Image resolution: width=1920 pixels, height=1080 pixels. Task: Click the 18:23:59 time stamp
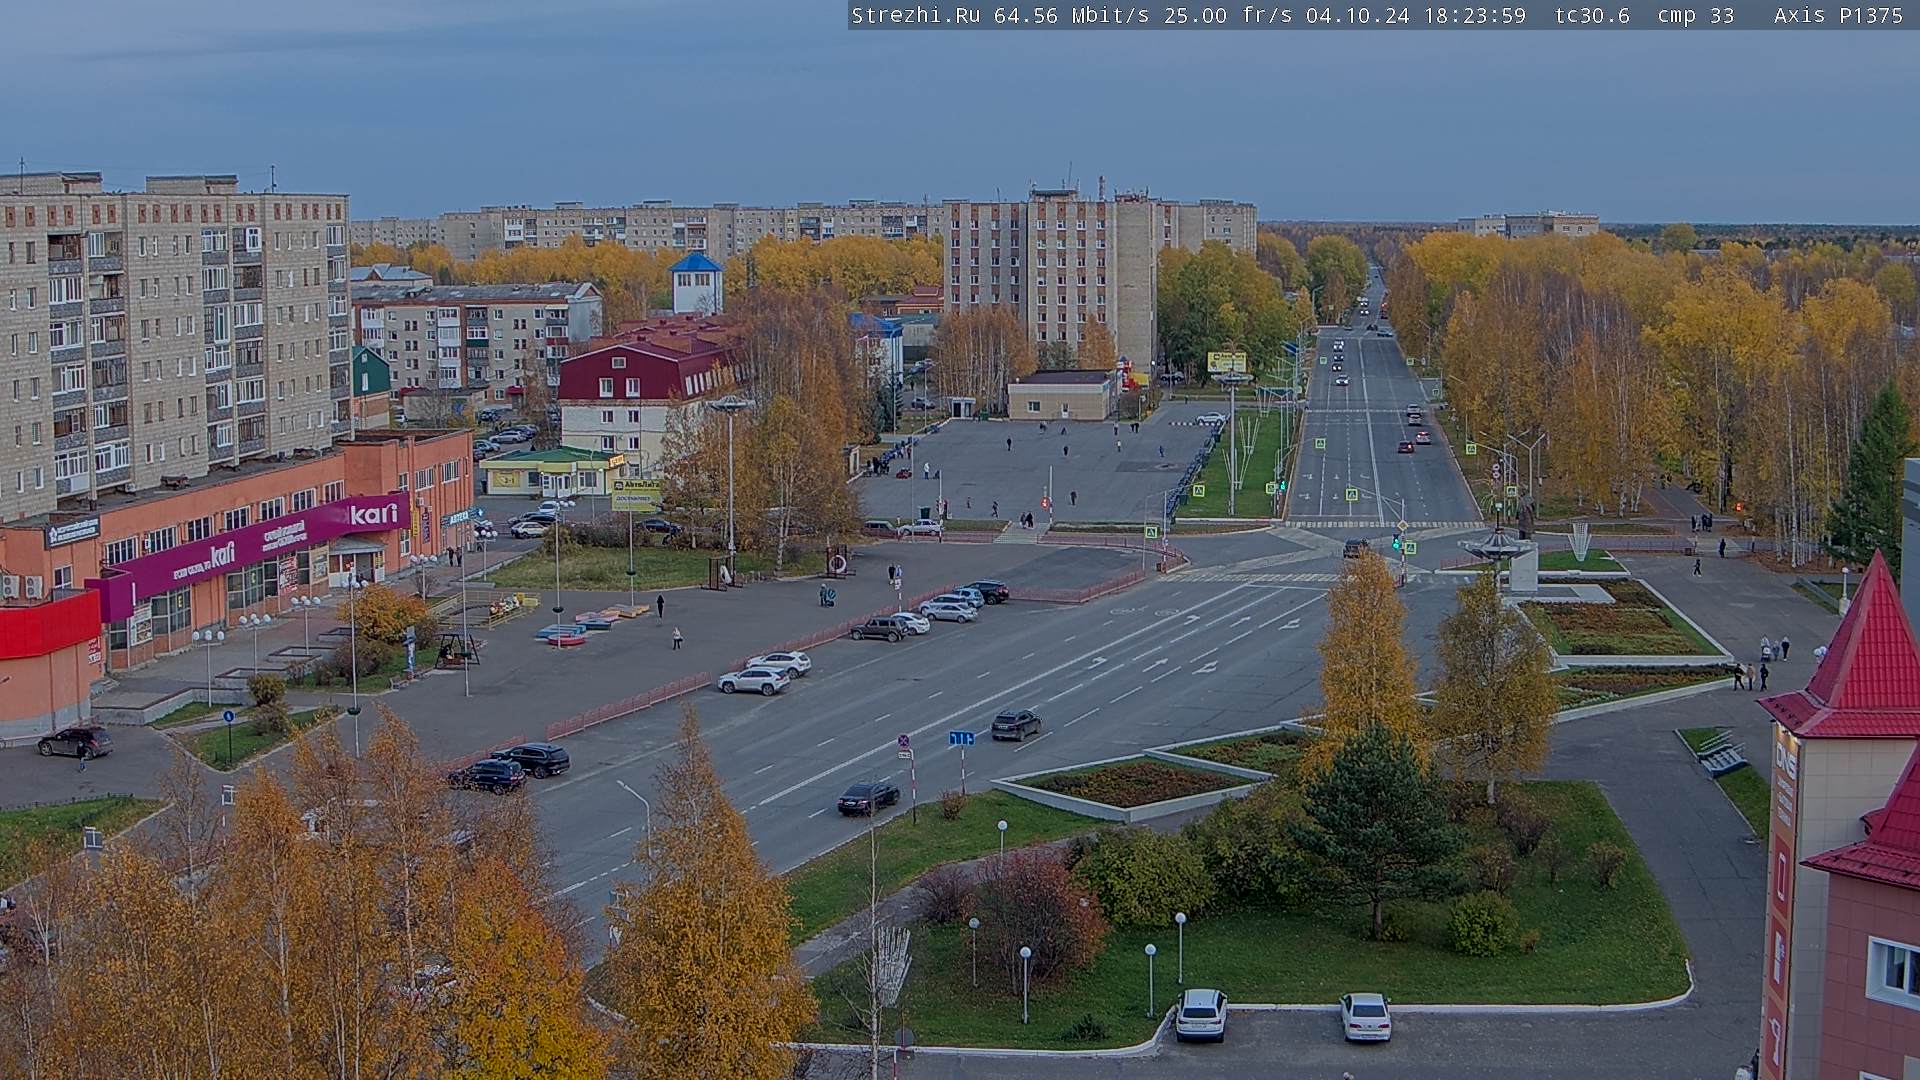1474,15
